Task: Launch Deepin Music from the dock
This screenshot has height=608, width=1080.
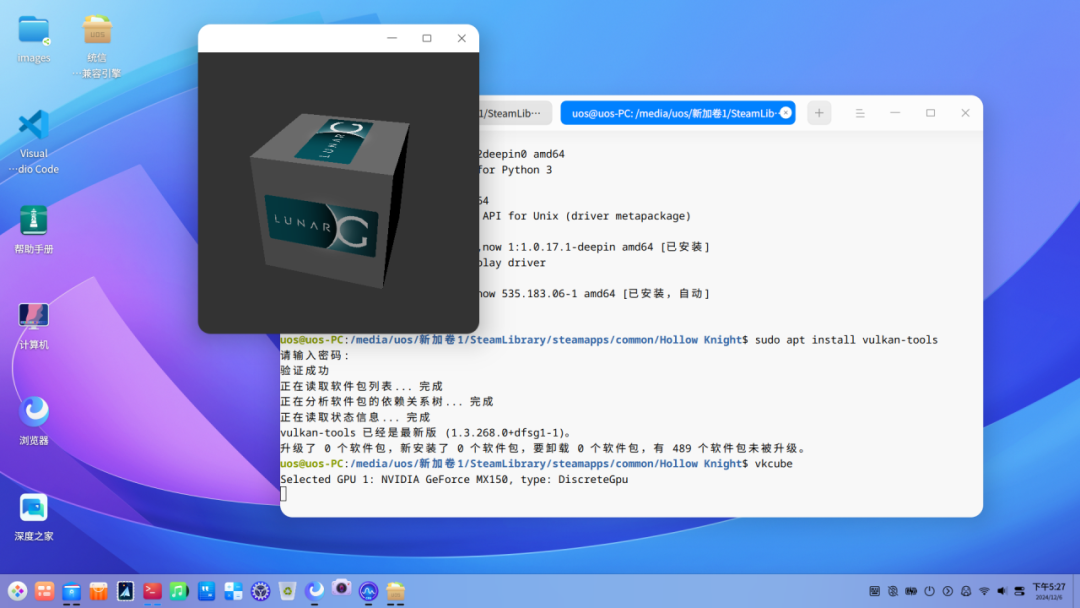Action: [x=179, y=593]
